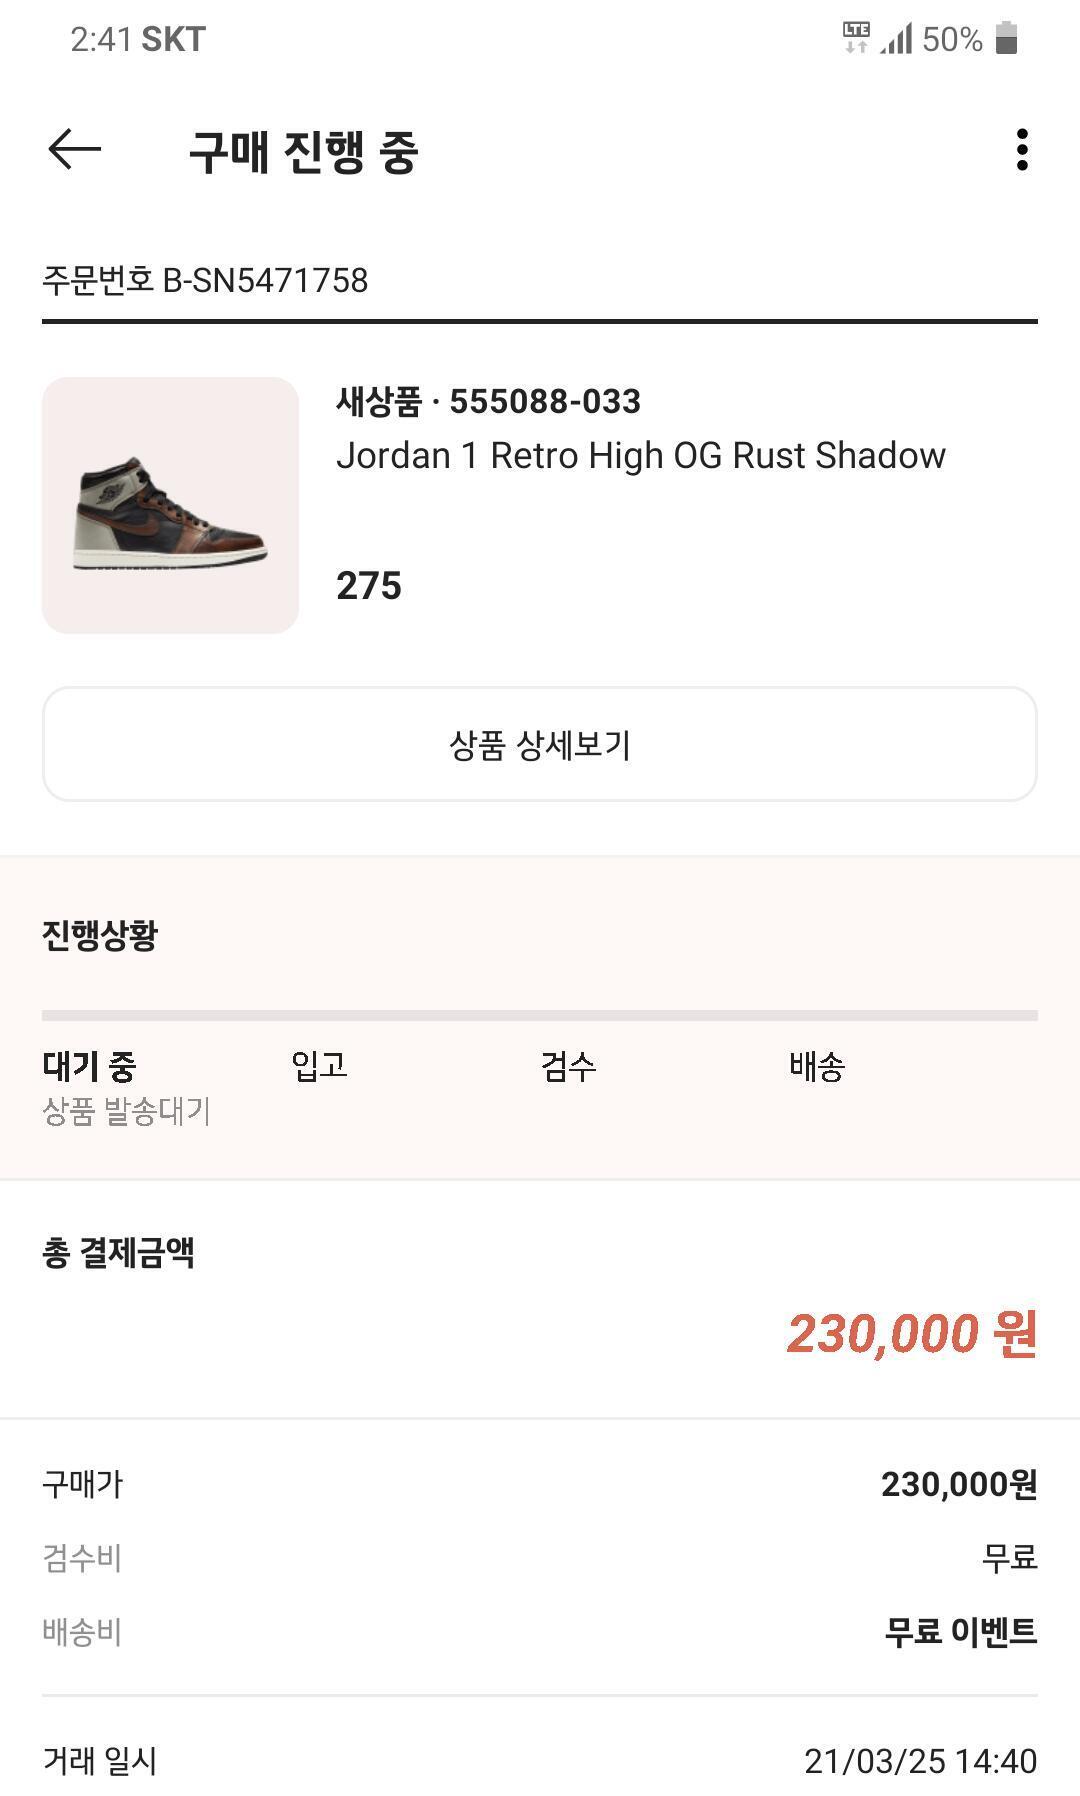Tap the LTE signal indicator icon
The width and height of the screenshot is (1080, 1796).
(856, 38)
